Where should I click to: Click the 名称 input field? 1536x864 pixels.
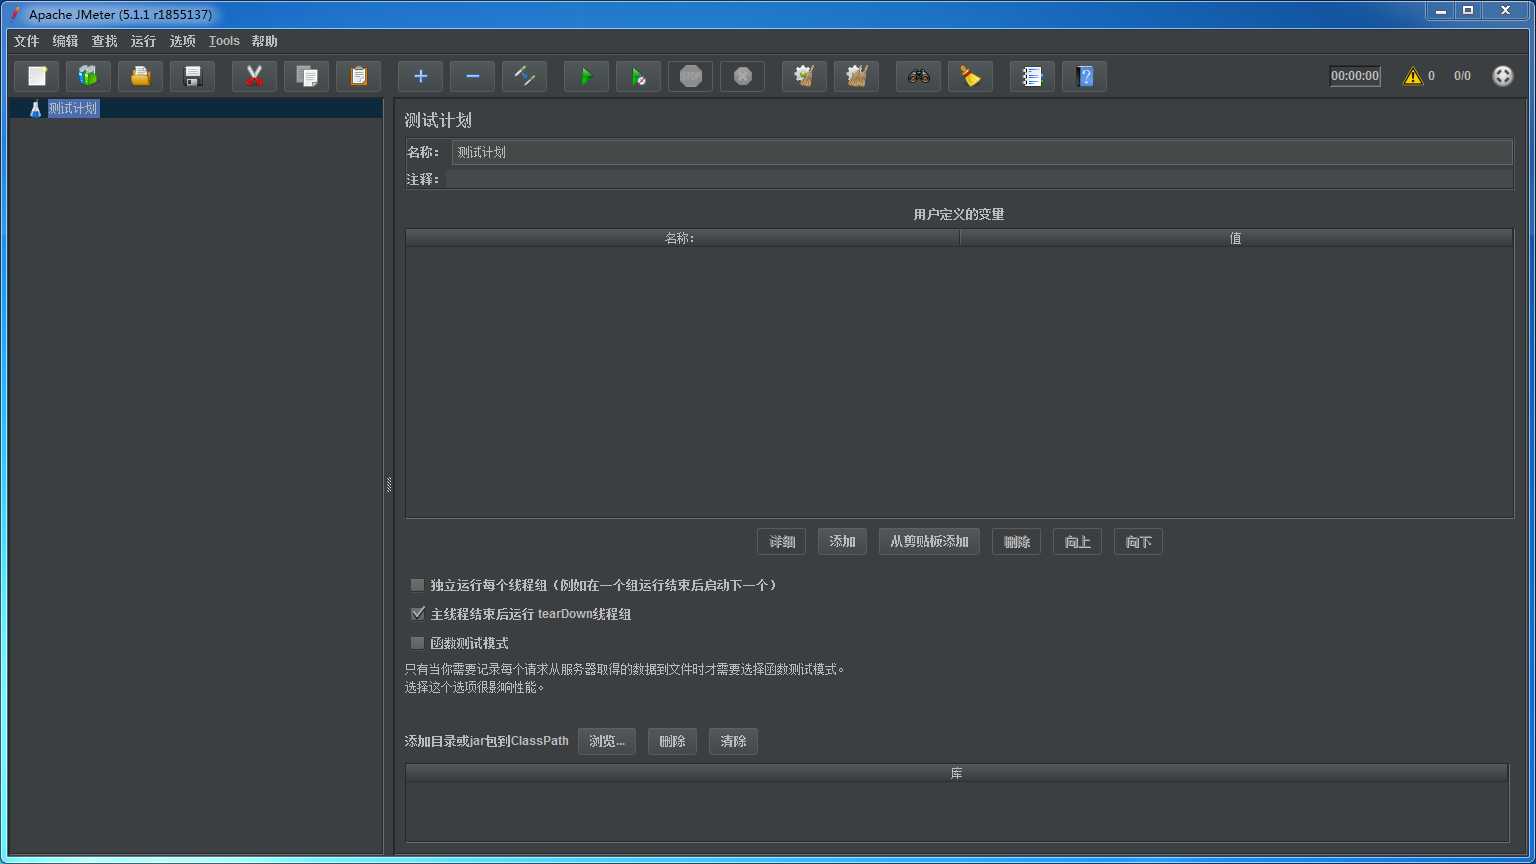click(x=982, y=152)
